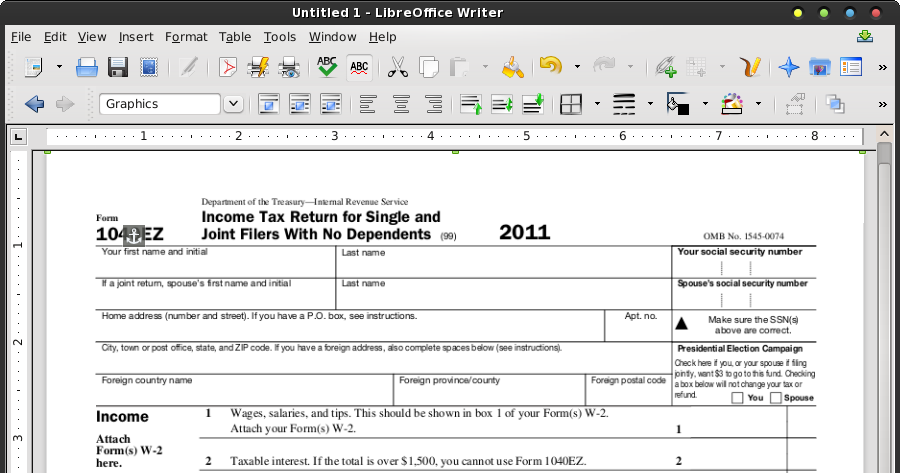
Task: Click the greyed Redo arrow
Action: pos(604,66)
